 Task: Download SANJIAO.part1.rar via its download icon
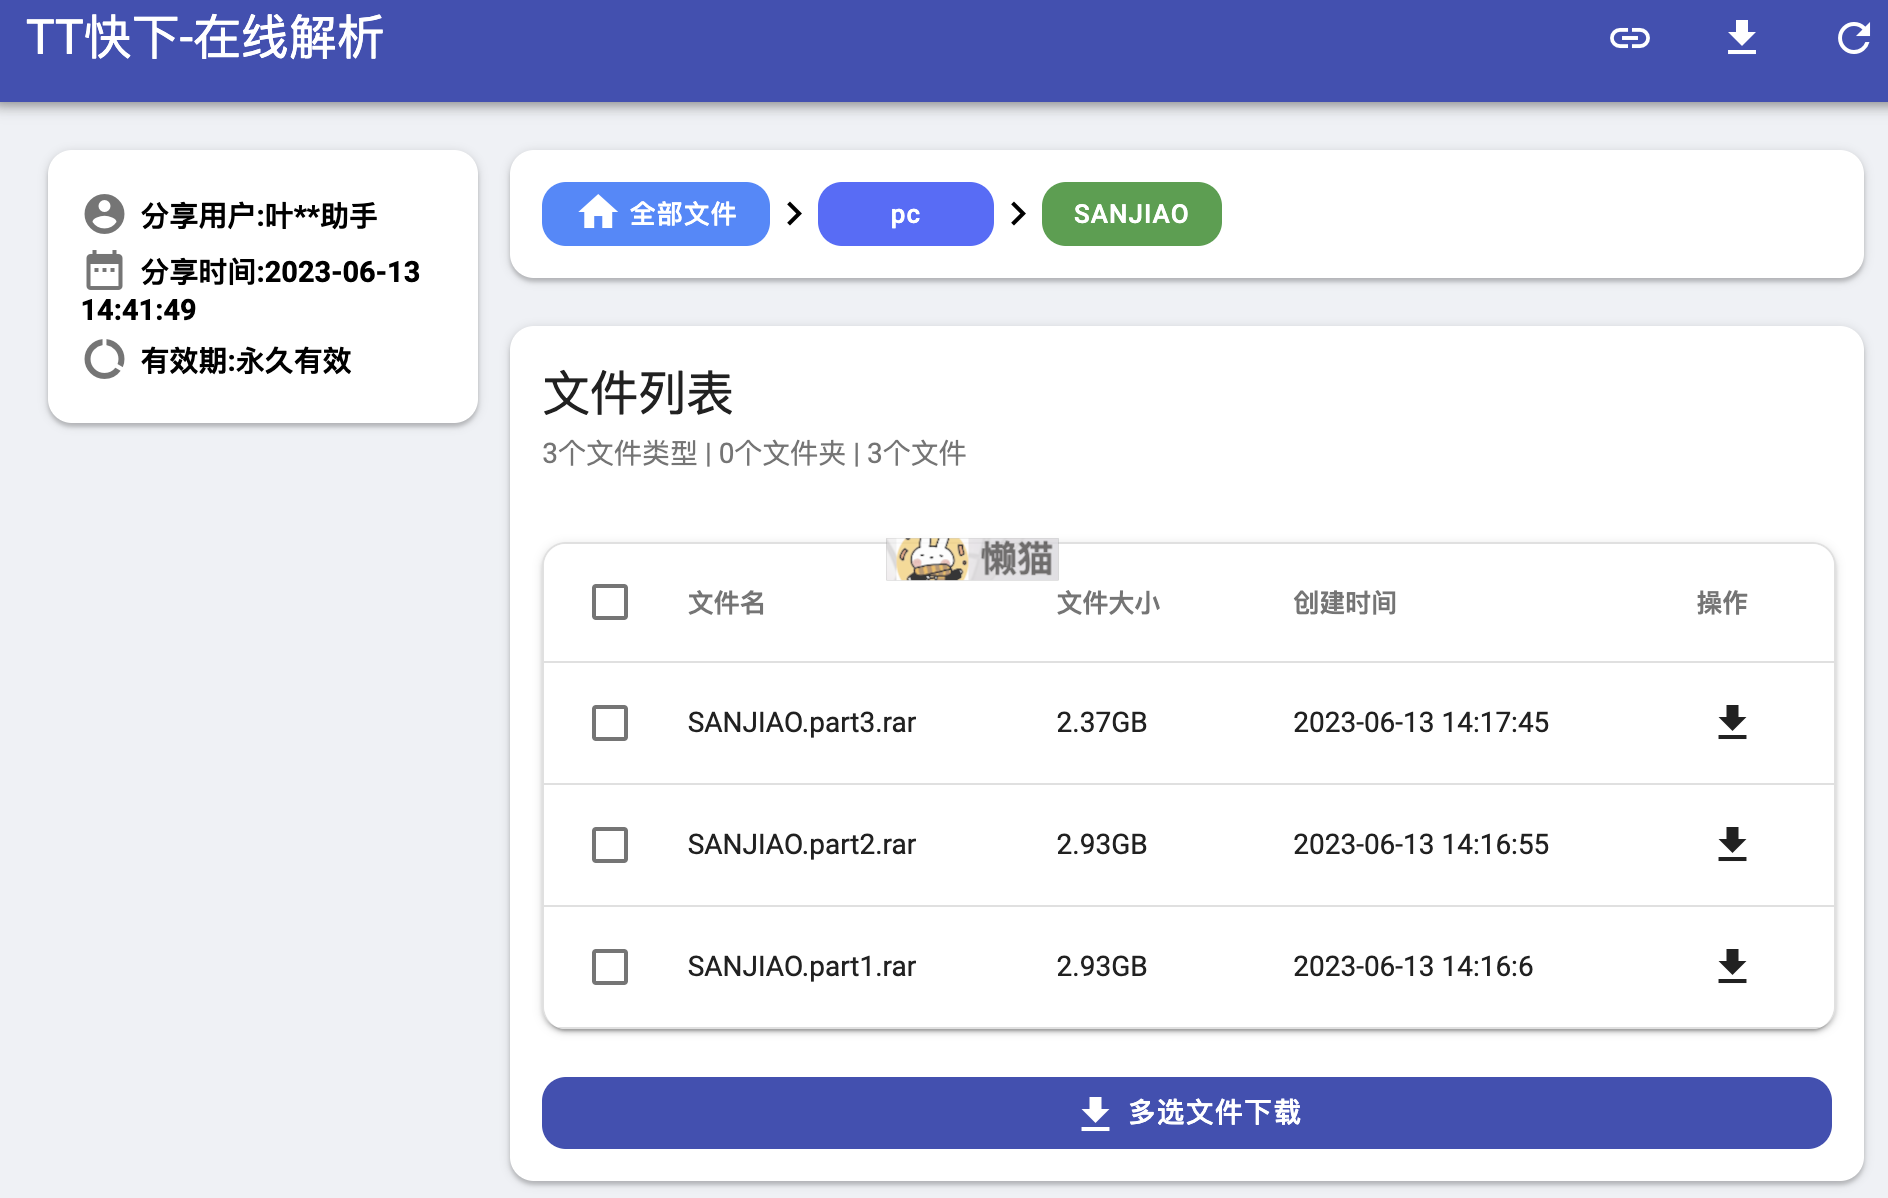(x=1731, y=966)
